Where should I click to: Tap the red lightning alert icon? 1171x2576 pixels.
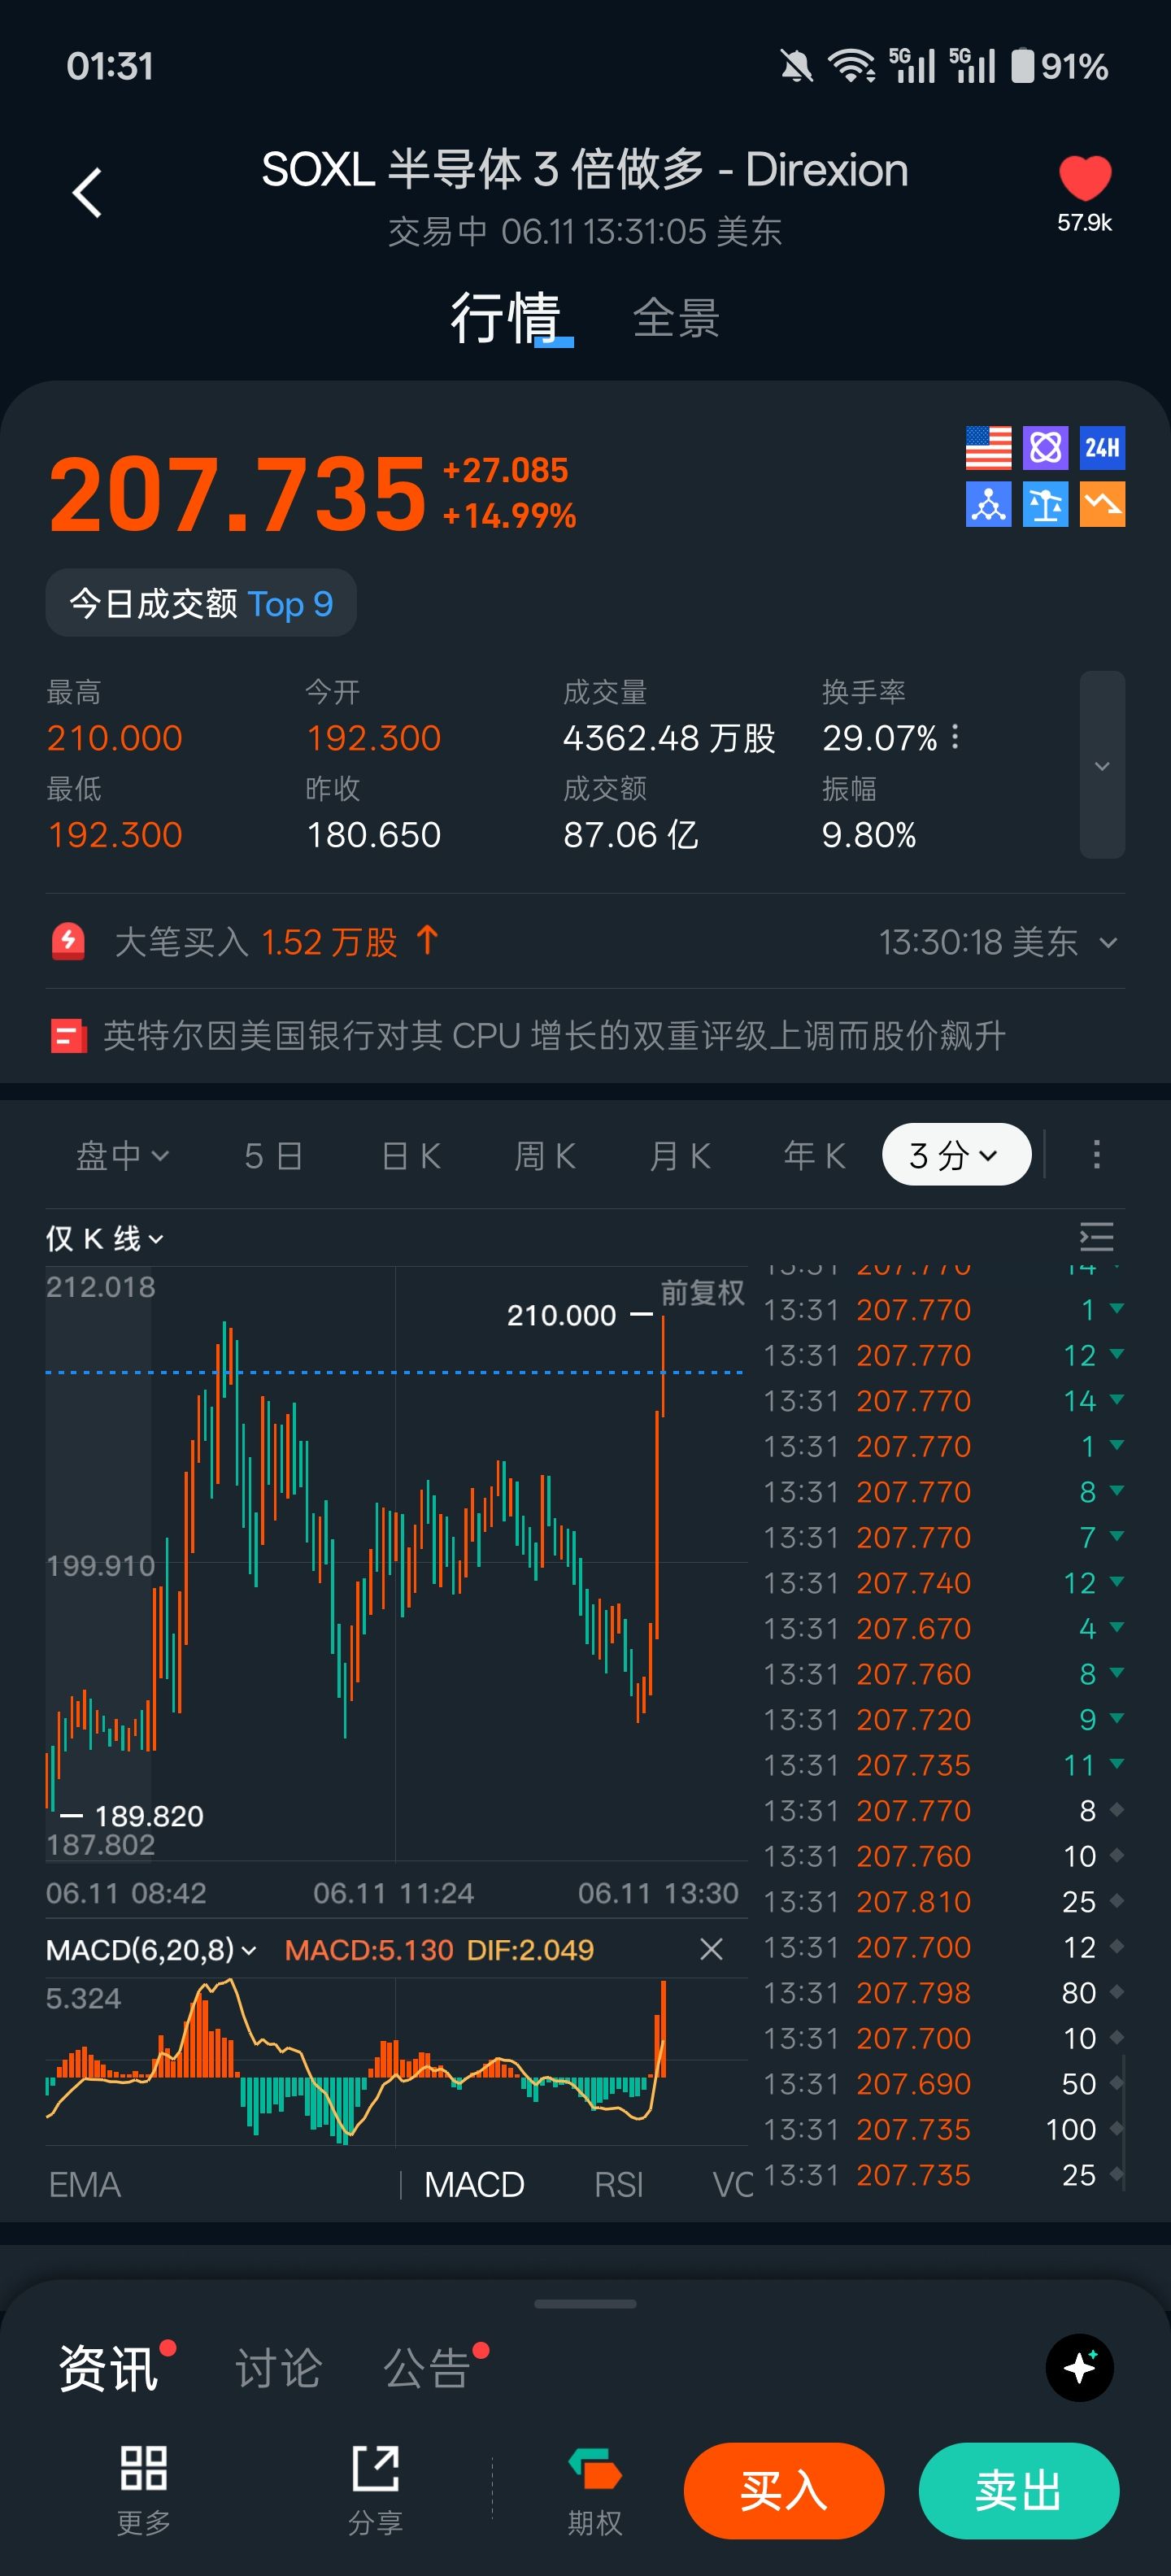[x=68, y=941]
